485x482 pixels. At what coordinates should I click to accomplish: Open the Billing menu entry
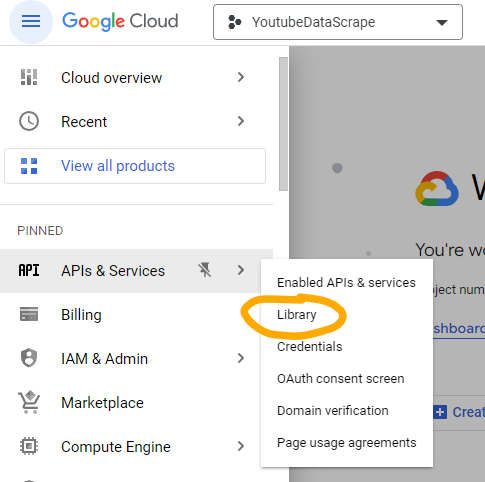point(136,315)
